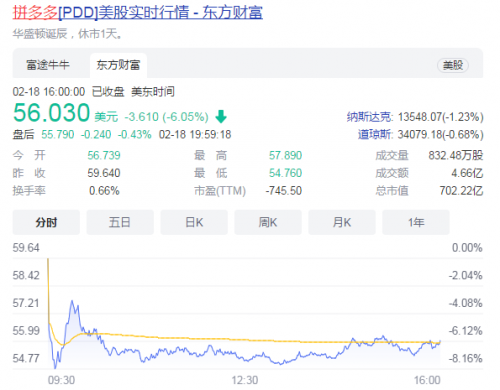500x390 pixels.
Task: Click the 12:30 time axis label
Action: [245, 380]
